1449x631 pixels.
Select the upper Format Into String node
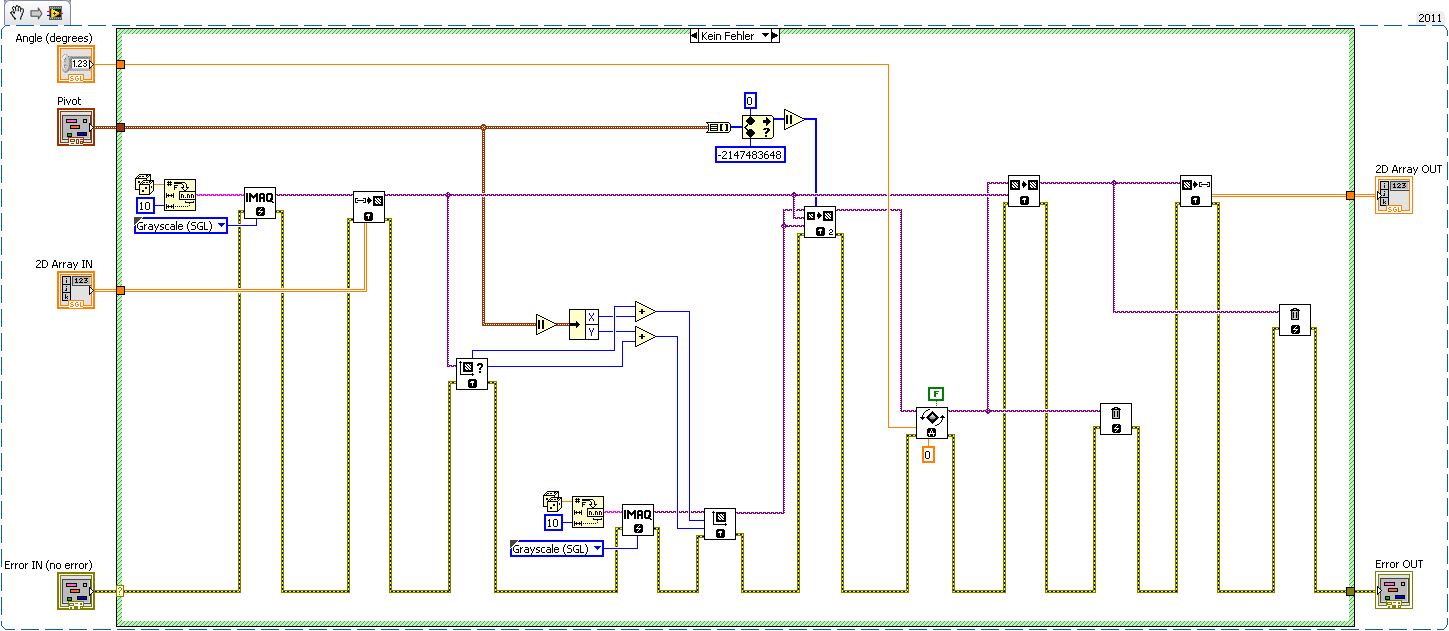coord(181,195)
